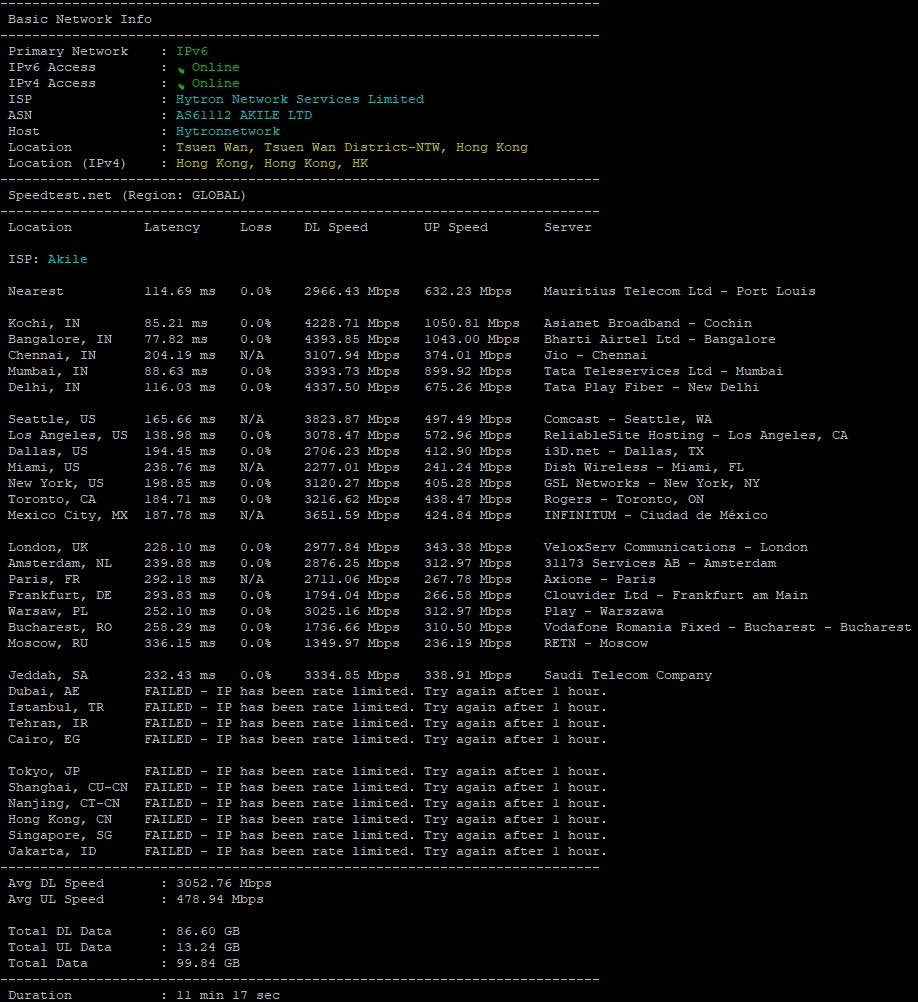This screenshot has width=918, height=1002.
Task: Click the Kochi, IN location row label
Action: point(43,323)
